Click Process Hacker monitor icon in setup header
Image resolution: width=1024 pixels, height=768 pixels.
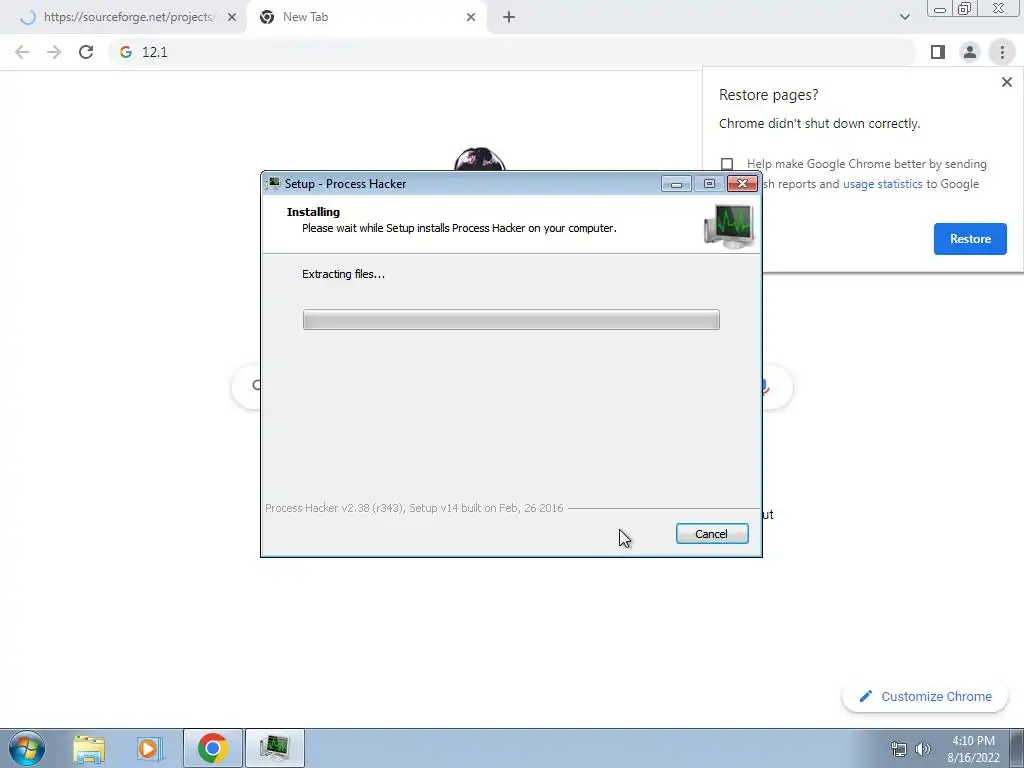pos(729,226)
